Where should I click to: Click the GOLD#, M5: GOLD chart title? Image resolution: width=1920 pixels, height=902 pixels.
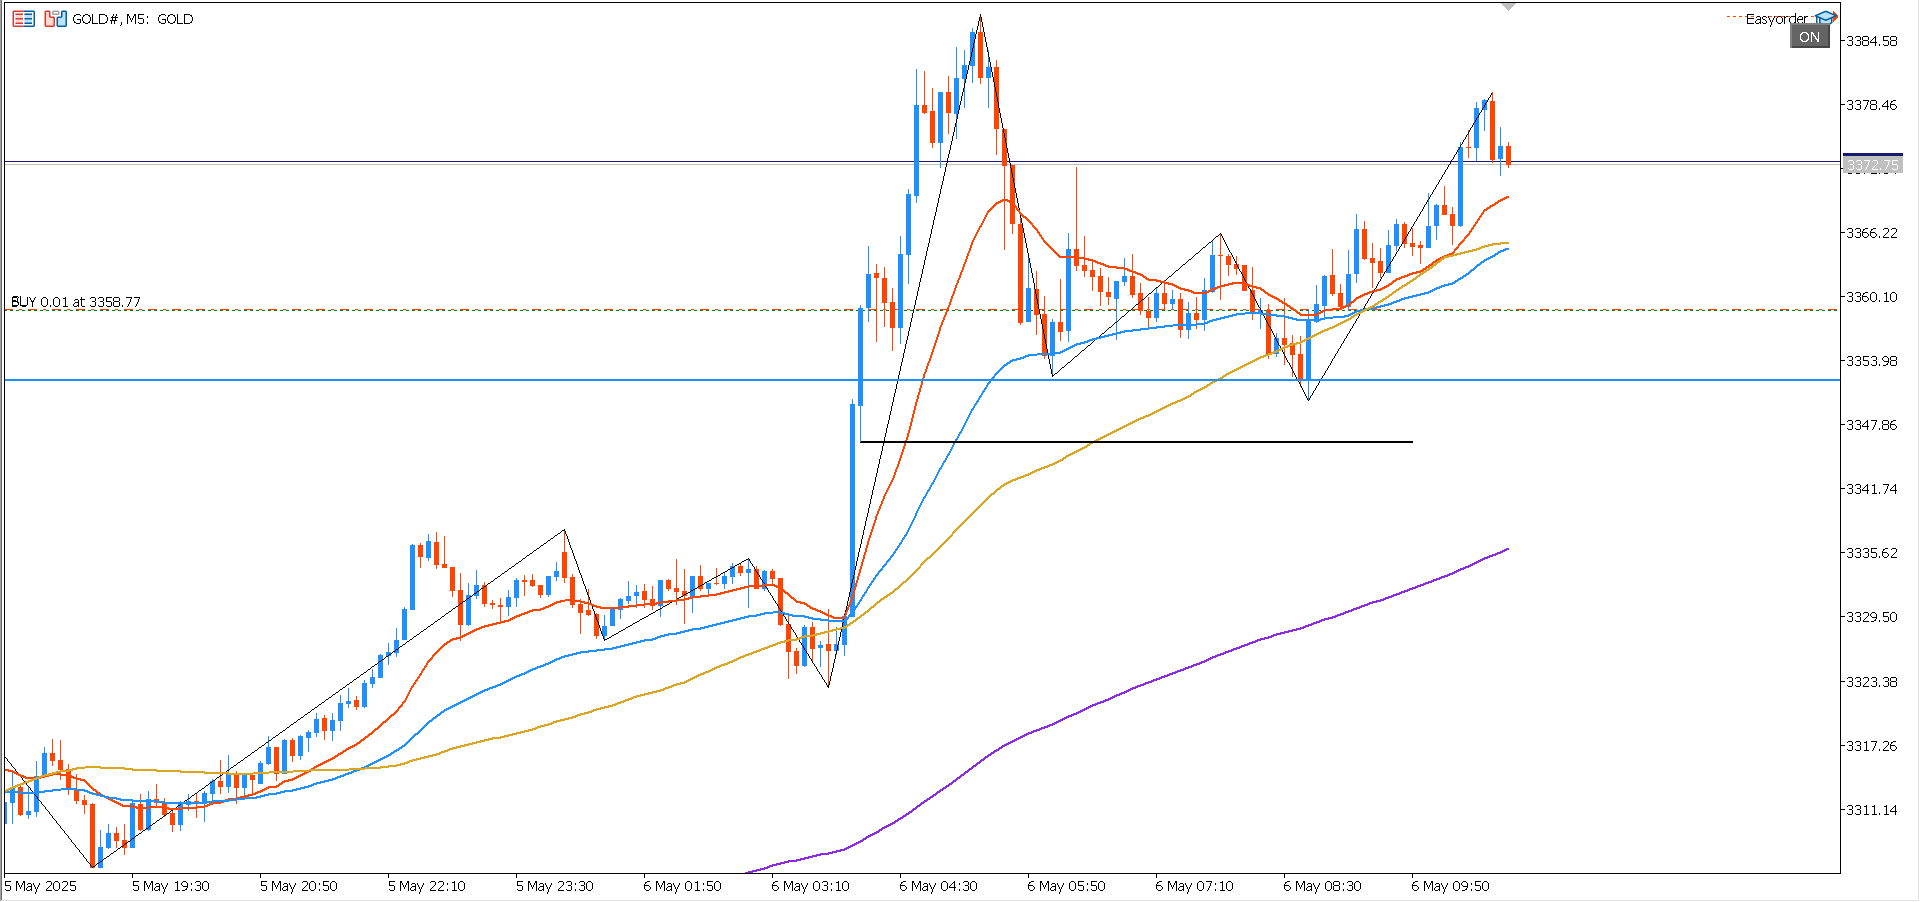tap(133, 19)
